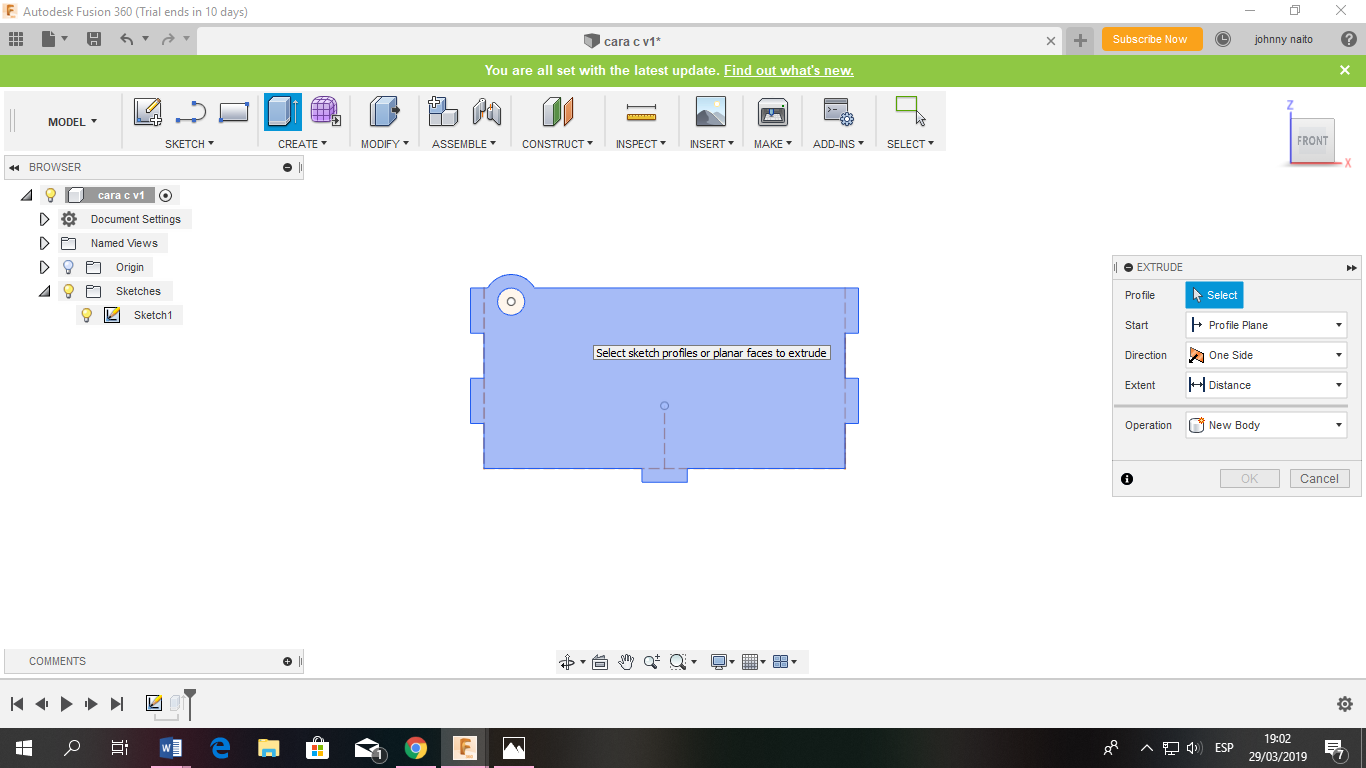Add a new document tab
Viewport: 1366px width, 768px height.
pyautogui.click(x=1080, y=40)
